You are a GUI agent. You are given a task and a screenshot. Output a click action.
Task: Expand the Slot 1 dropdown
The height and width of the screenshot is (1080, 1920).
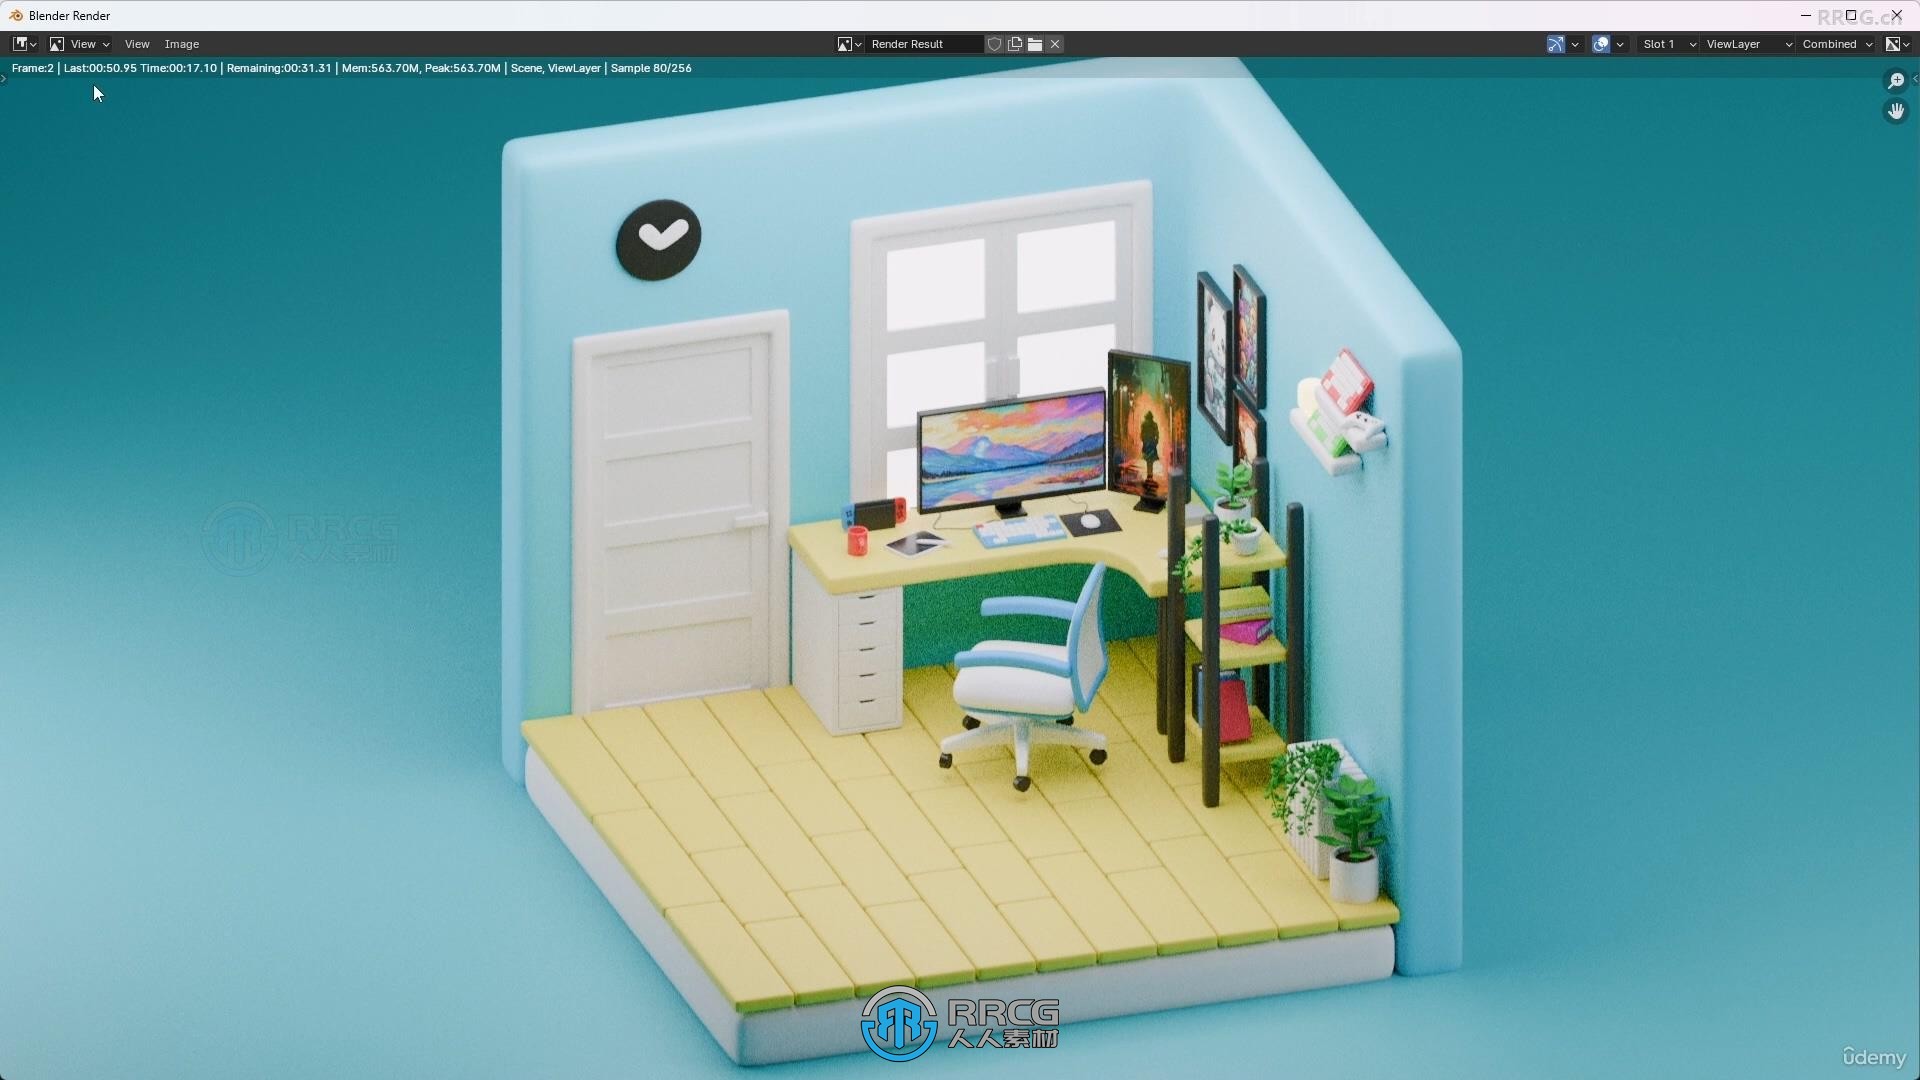(x=1692, y=44)
